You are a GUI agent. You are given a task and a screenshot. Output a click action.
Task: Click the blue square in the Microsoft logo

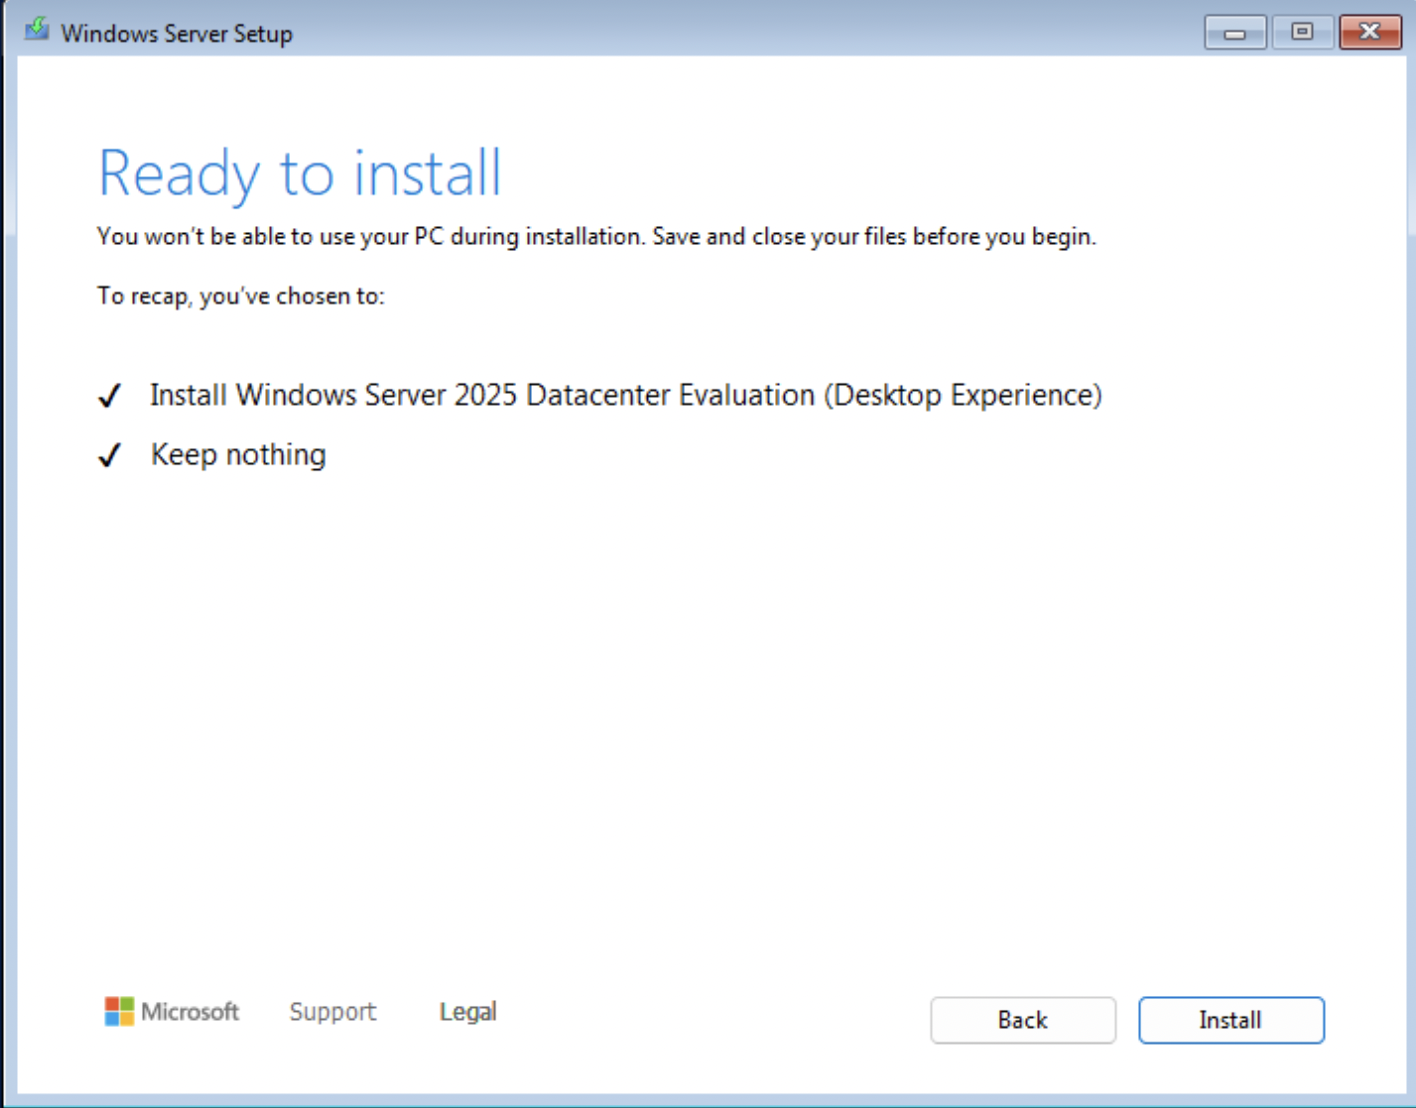112,1018
